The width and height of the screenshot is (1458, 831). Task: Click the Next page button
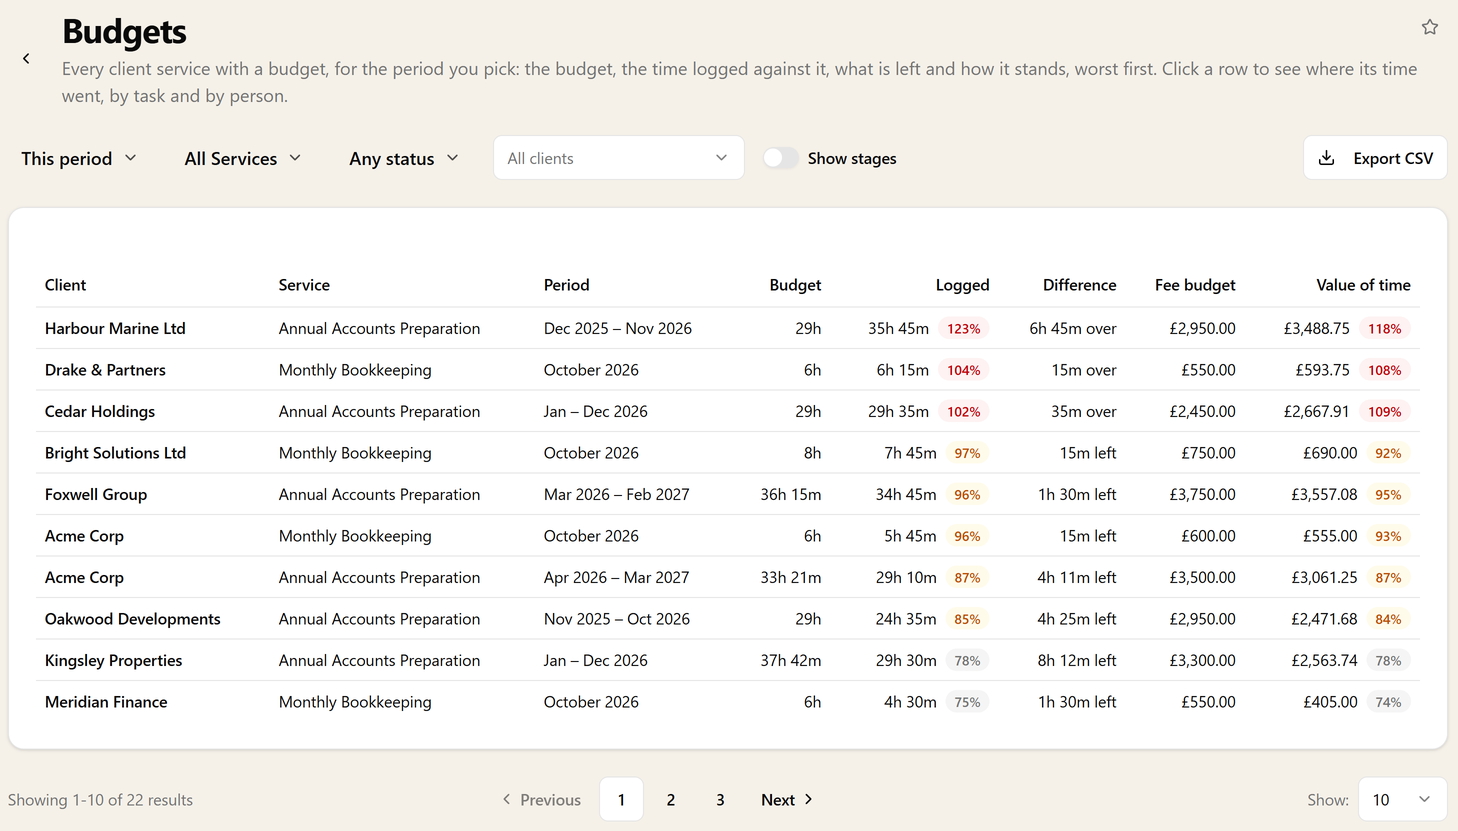[x=787, y=799]
